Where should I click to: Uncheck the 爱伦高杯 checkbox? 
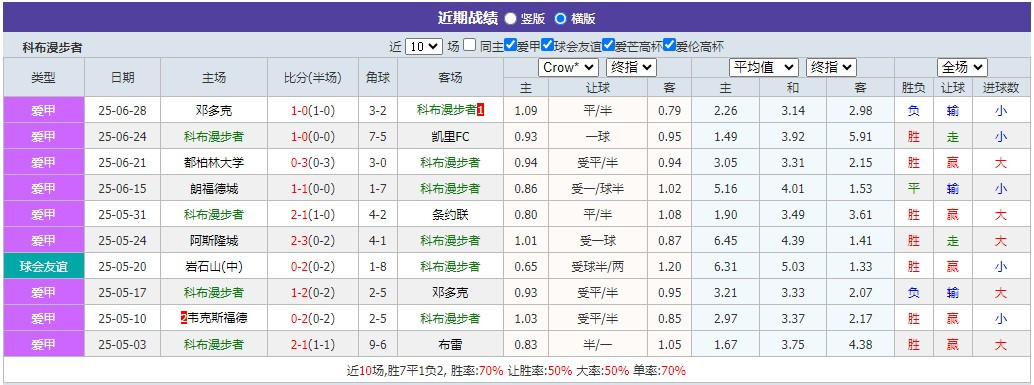coord(669,45)
